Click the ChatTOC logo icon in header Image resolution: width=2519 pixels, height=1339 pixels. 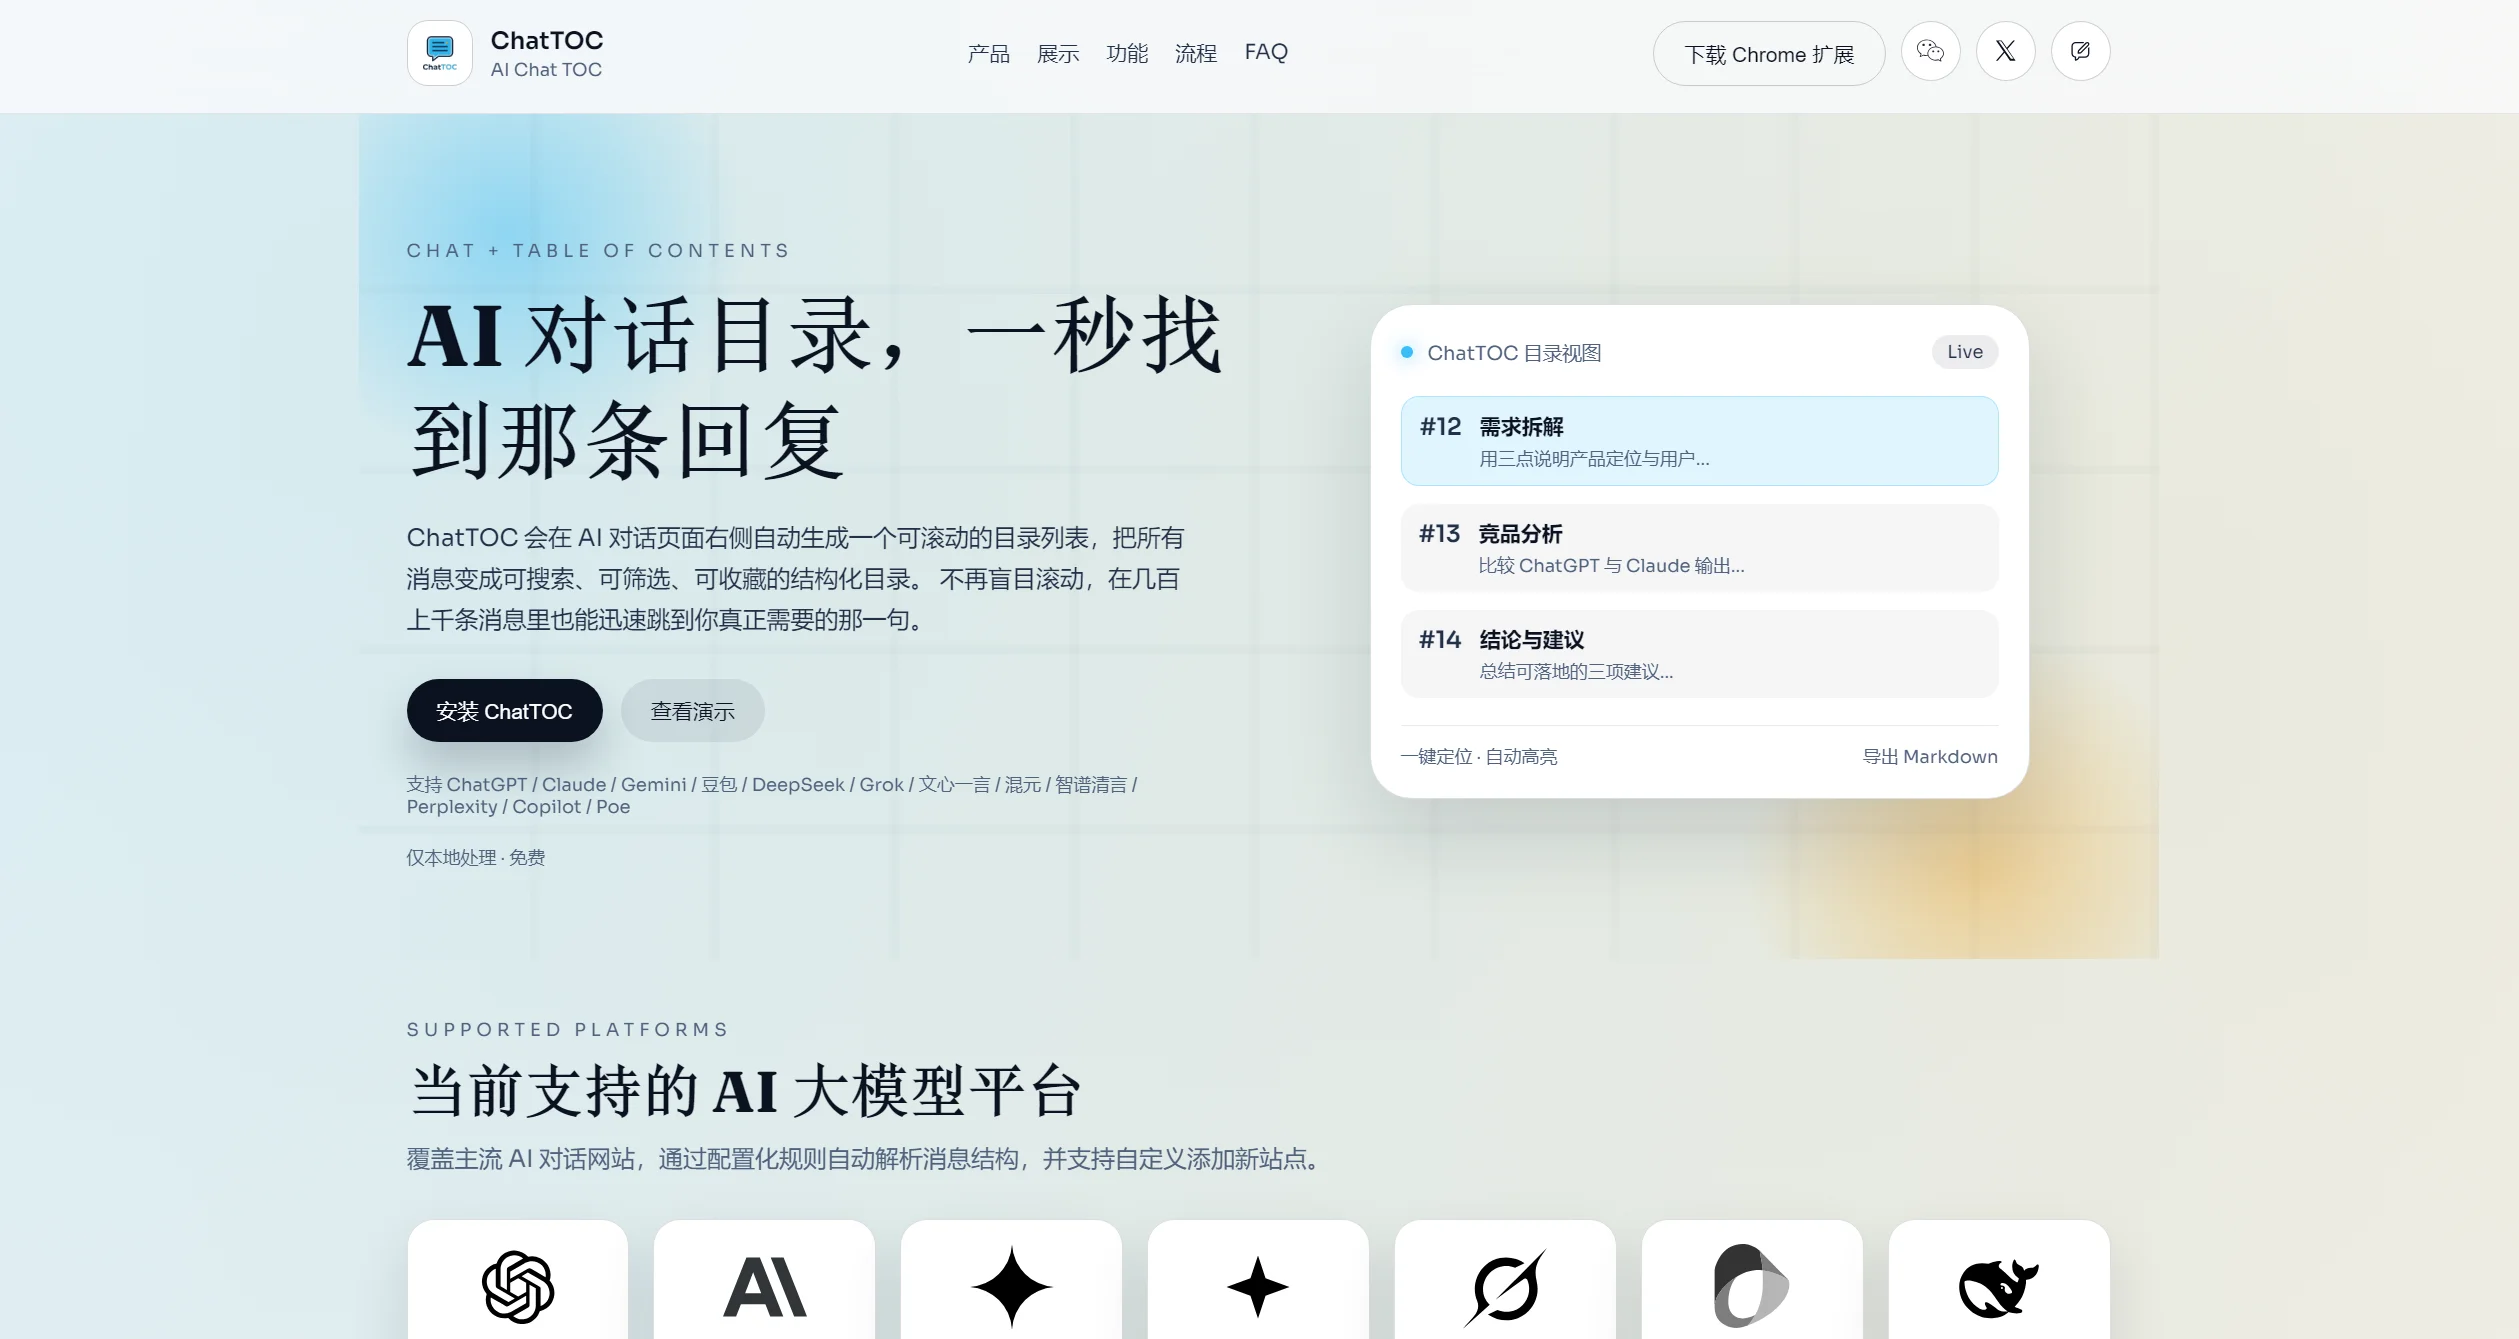point(439,53)
